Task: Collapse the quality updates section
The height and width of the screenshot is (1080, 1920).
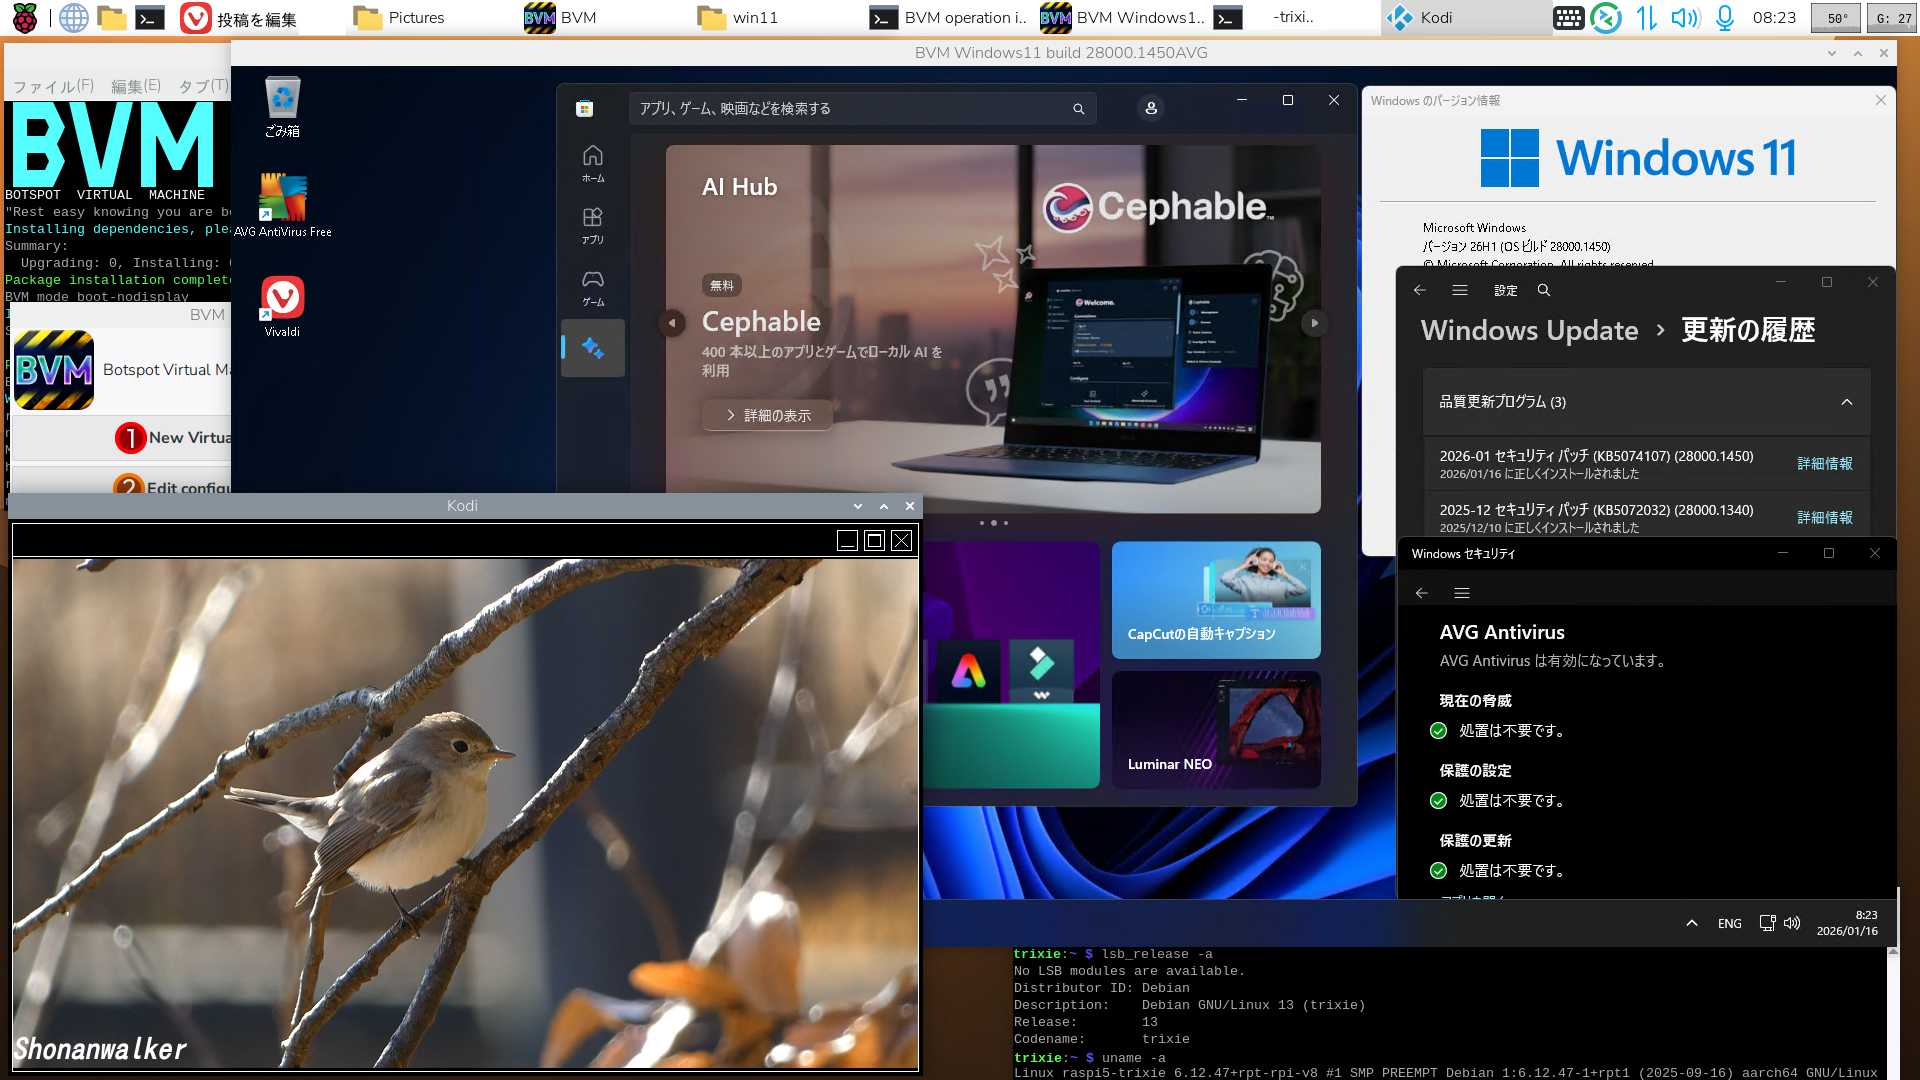Action: pos(1846,402)
